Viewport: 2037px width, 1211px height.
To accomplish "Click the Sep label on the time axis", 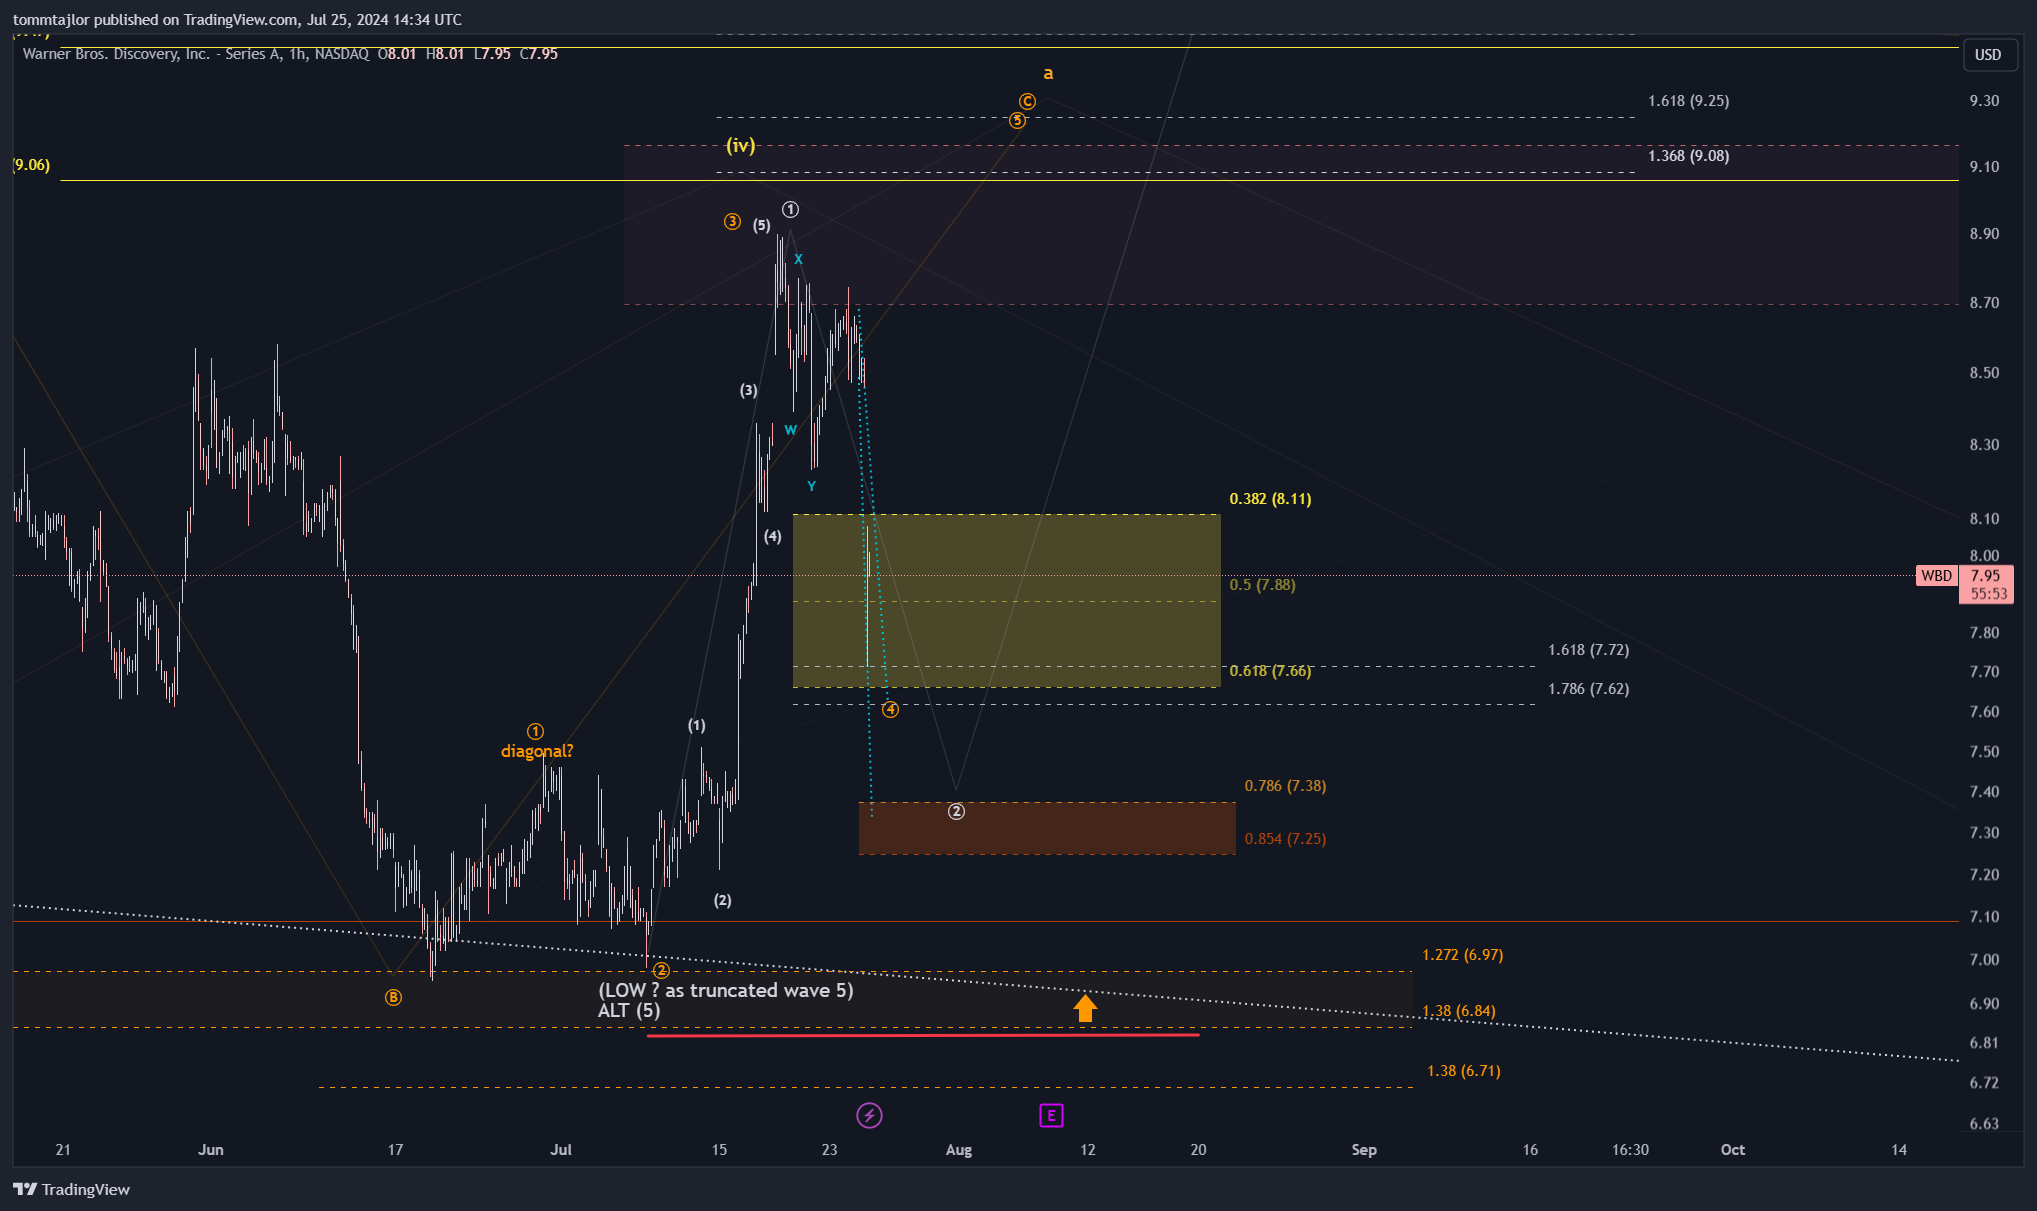I will [x=1364, y=1150].
